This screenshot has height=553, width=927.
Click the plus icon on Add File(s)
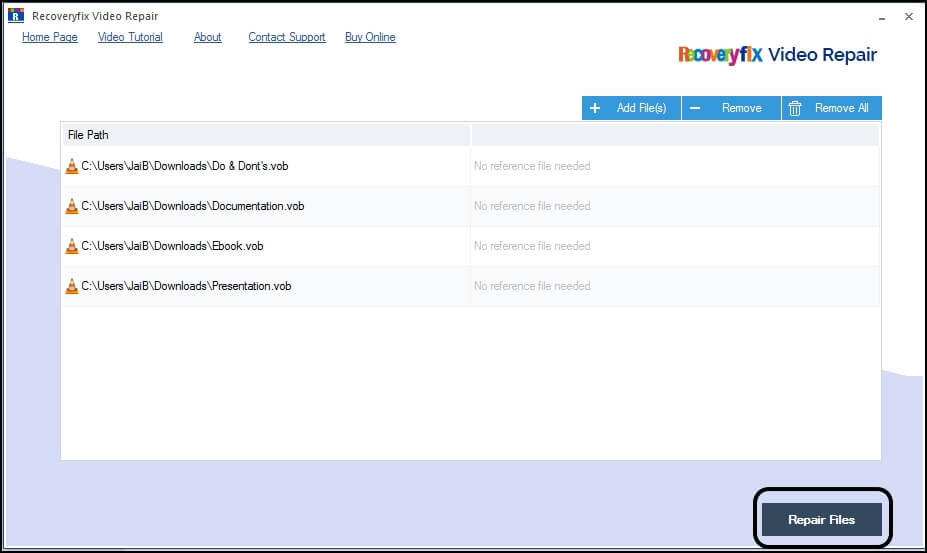pos(595,108)
